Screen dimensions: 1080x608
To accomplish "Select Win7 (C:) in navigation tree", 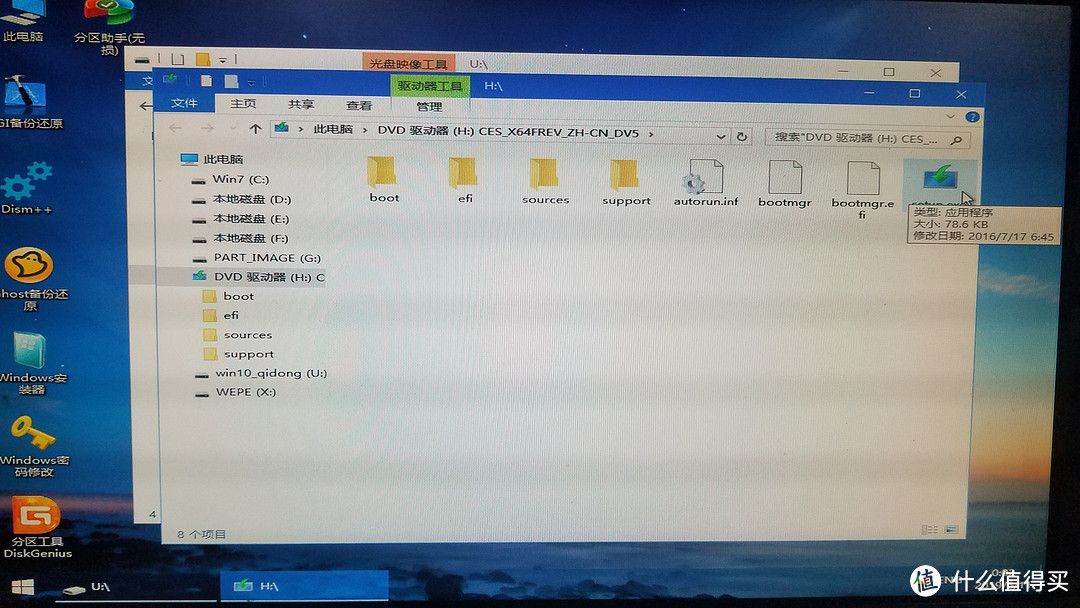I will (240, 180).
